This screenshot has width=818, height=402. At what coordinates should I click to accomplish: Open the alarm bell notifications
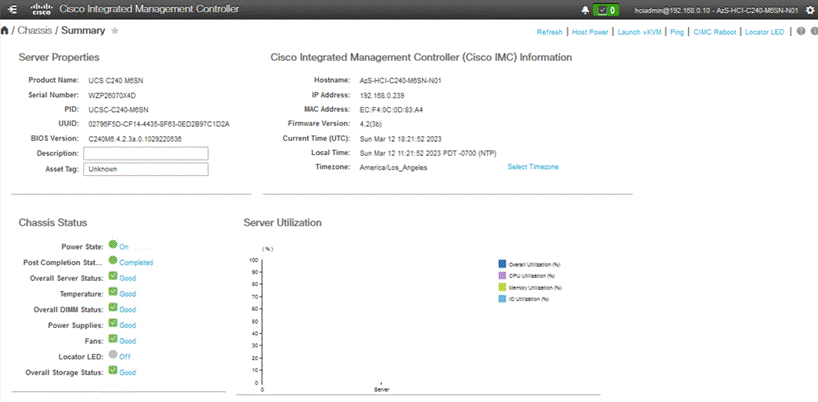pyautogui.click(x=585, y=10)
